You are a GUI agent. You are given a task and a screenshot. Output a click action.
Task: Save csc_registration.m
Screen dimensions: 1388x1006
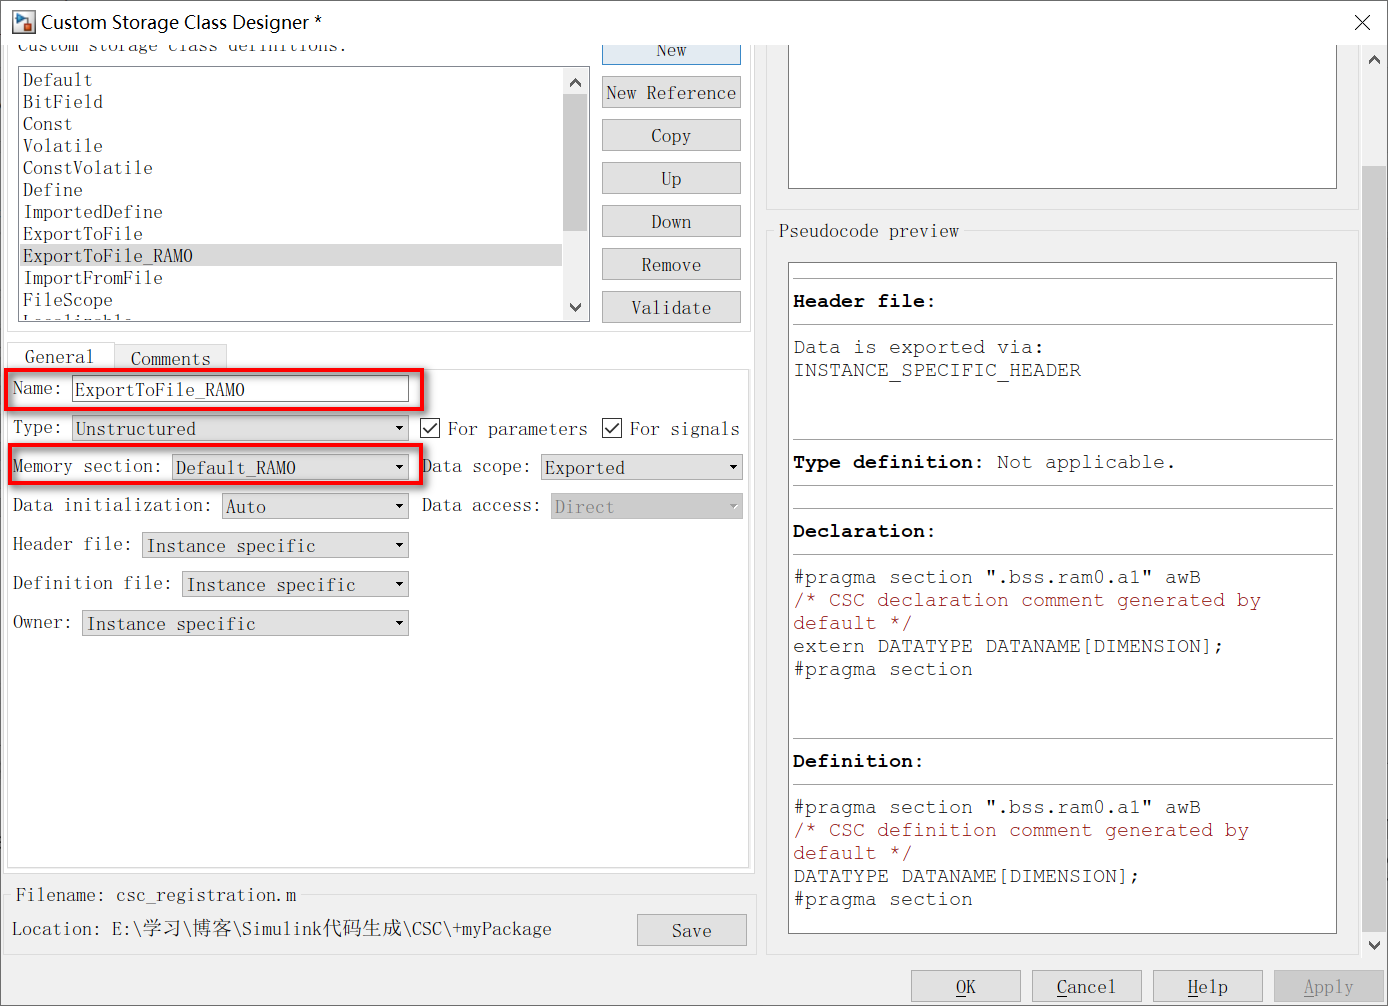point(691,930)
